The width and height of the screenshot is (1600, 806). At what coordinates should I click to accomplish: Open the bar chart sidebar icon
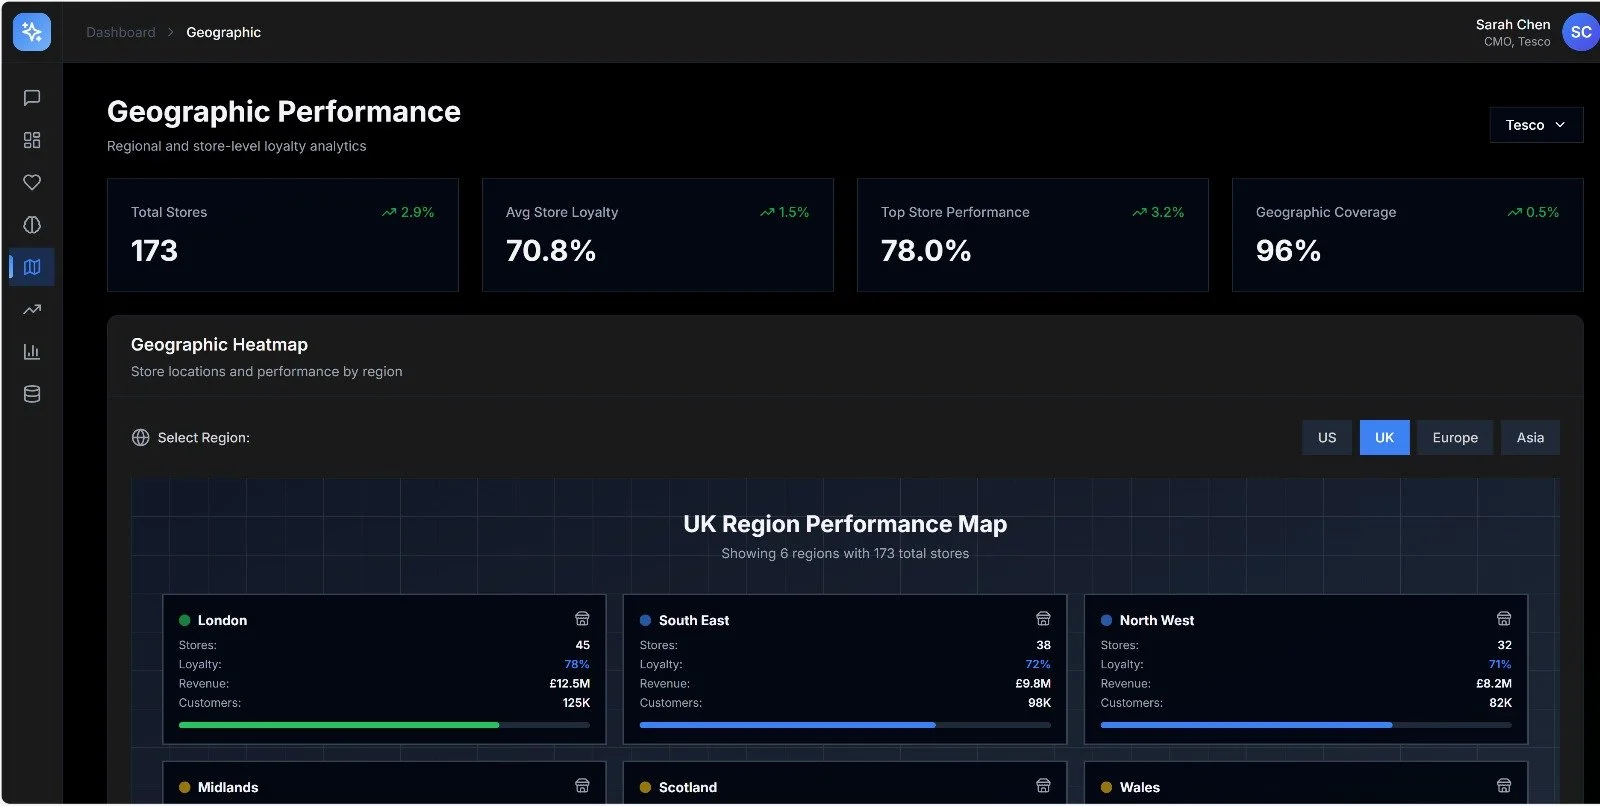32,352
